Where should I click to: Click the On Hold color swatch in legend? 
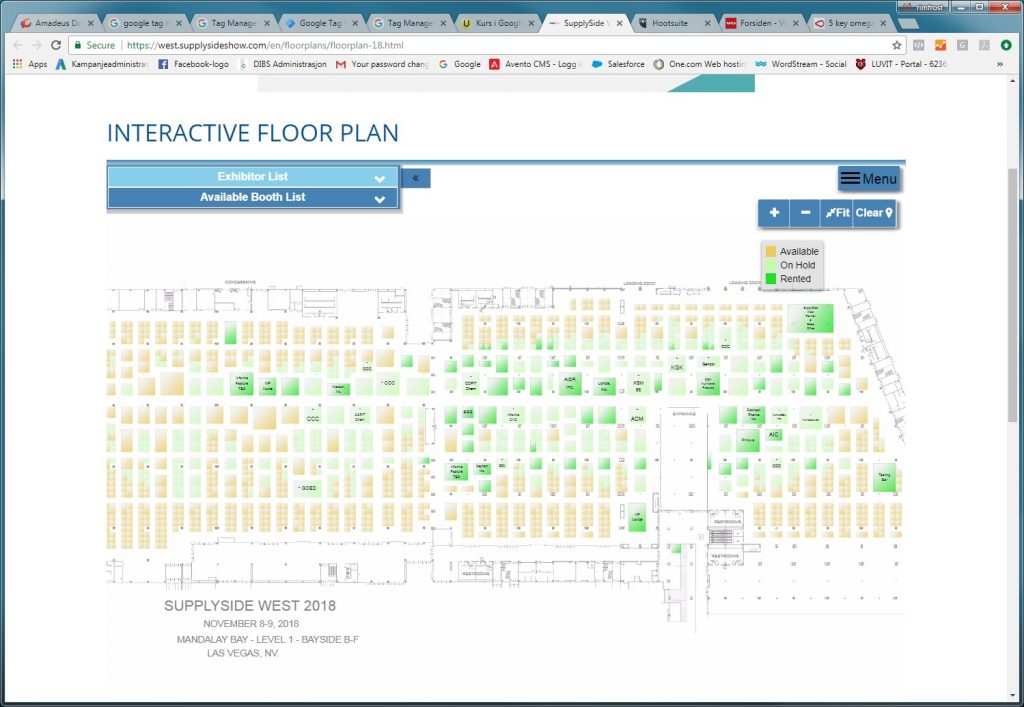tap(771, 265)
